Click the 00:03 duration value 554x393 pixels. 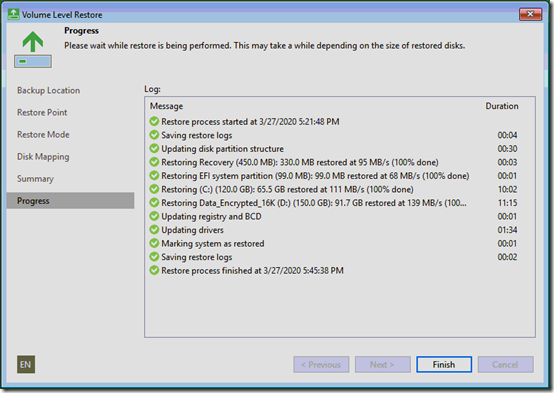(507, 162)
